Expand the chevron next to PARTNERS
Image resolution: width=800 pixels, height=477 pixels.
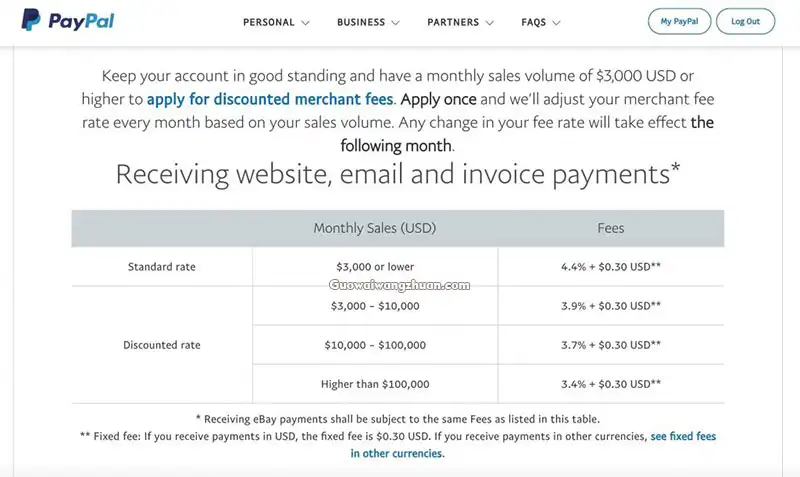click(490, 23)
